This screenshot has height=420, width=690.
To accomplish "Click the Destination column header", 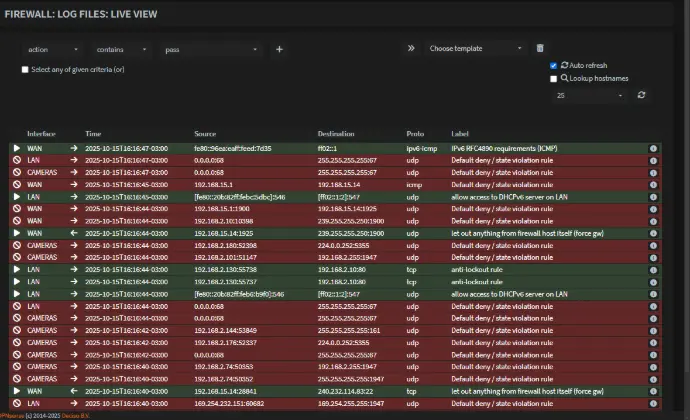I will coord(337,133).
